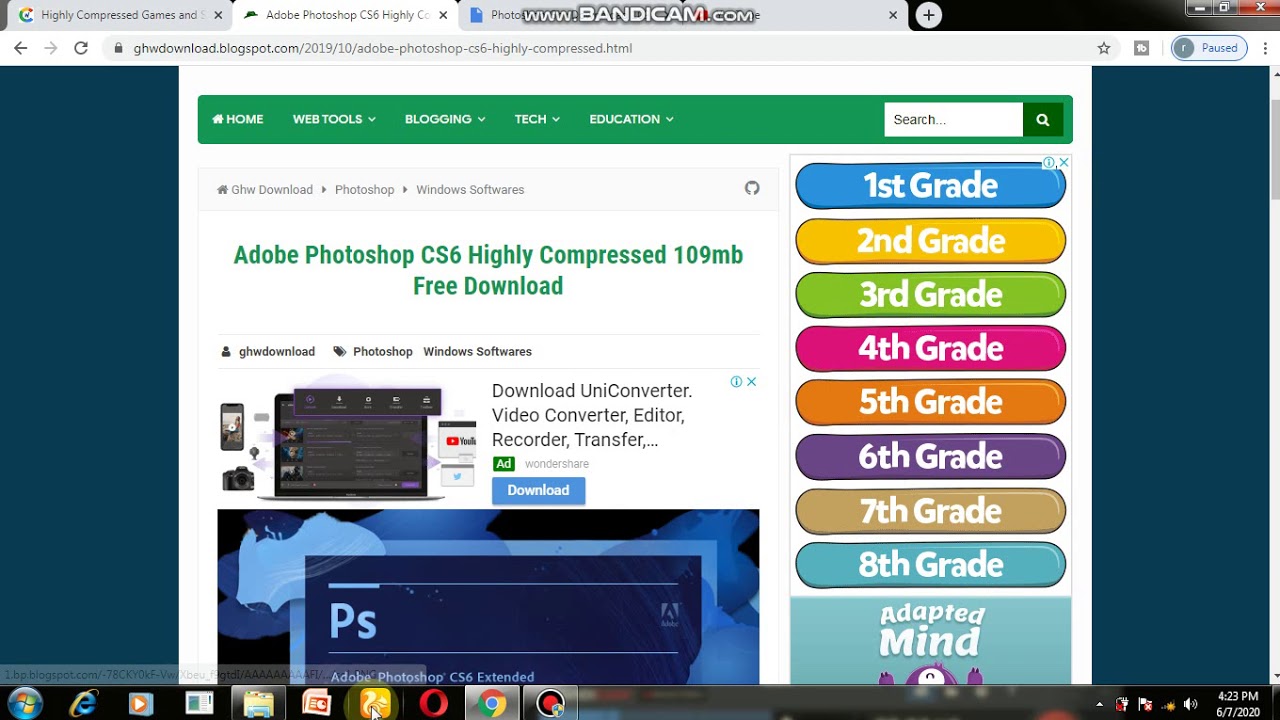The height and width of the screenshot is (720, 1280).
Task: Click the Photoshop CS6 splash image
Action: pos(488,597)
